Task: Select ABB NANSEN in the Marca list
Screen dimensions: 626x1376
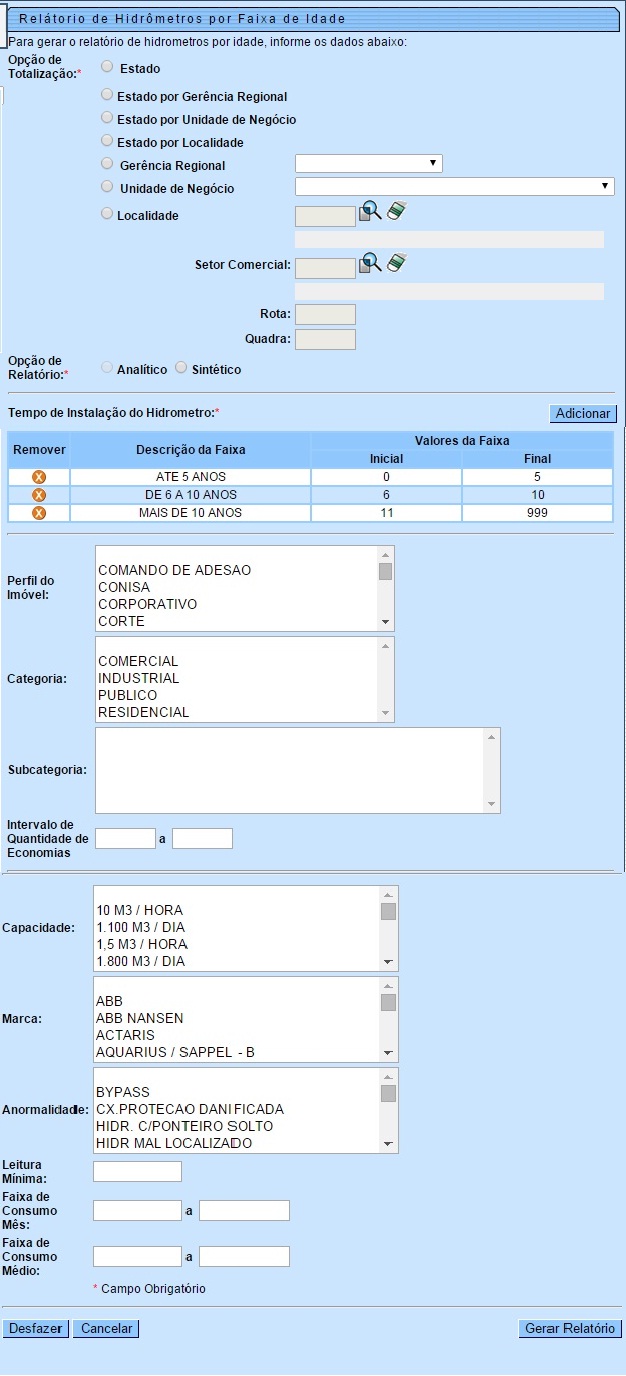Action: click(x=140, y=1018)
